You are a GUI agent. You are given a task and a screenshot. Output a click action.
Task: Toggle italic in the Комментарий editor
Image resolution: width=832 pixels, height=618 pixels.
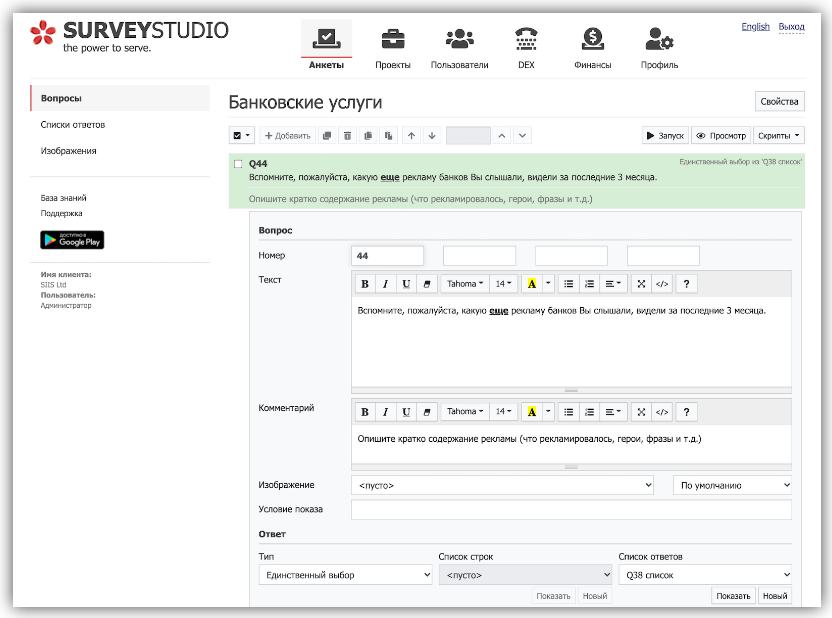[x=385, y=412]
